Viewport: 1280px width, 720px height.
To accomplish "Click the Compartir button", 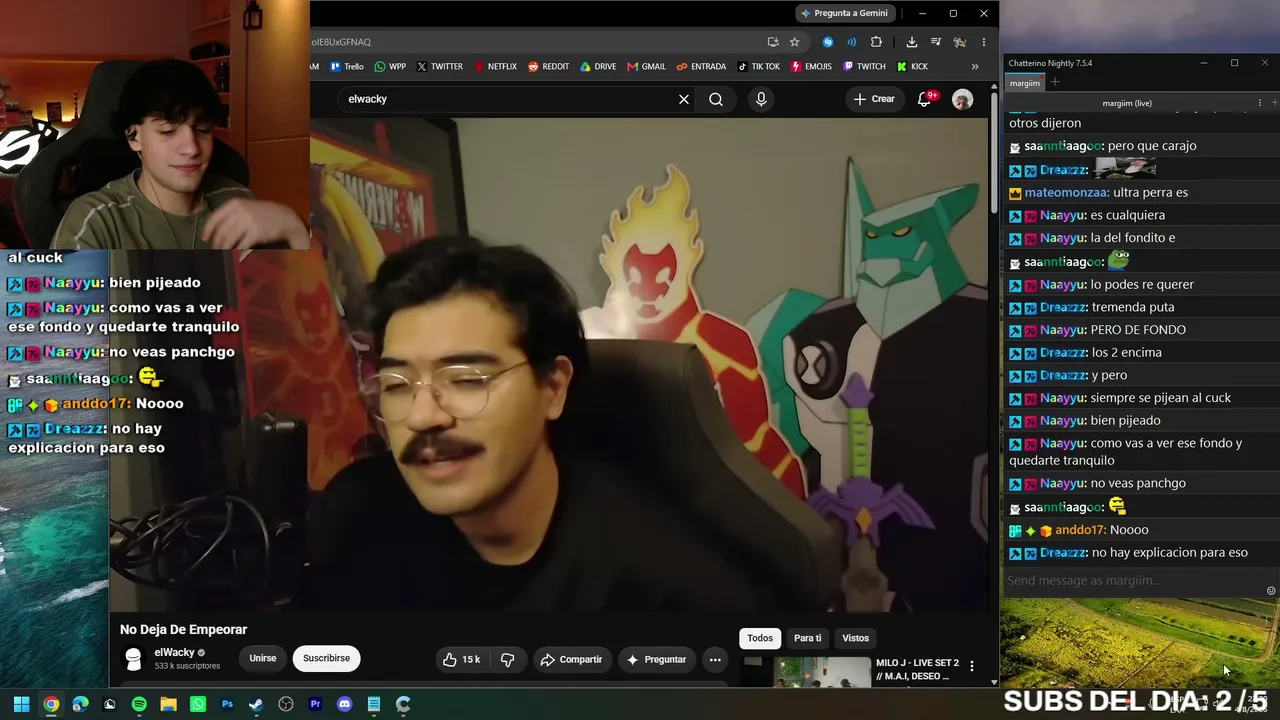I will click(x=571, y=660).
